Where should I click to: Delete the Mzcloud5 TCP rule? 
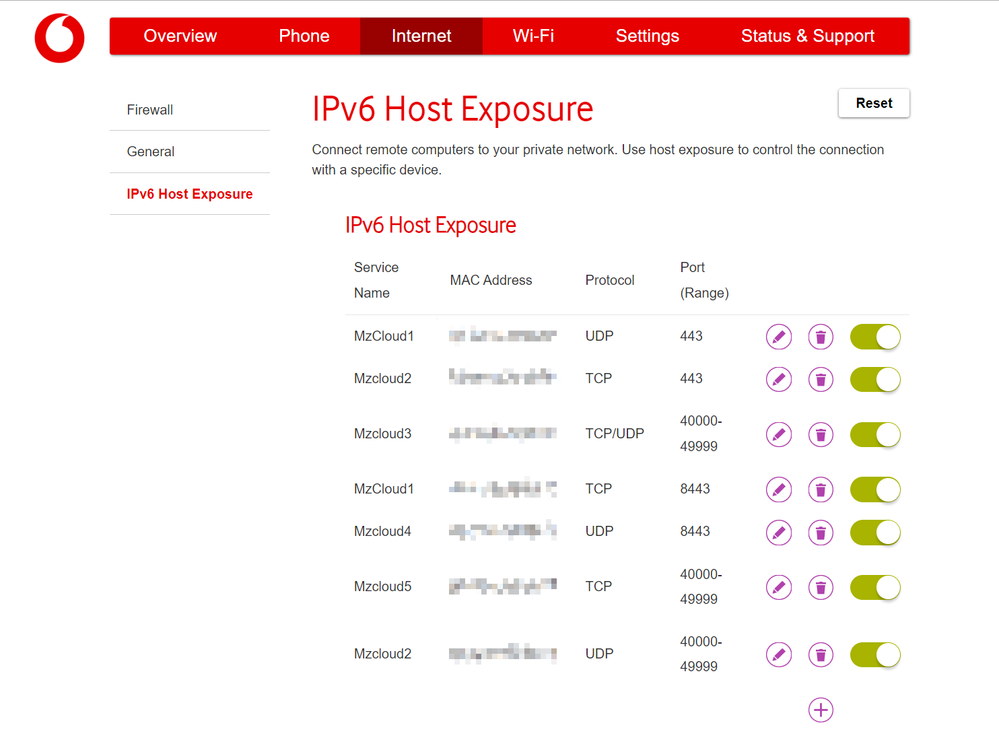[x=820, y=587]
